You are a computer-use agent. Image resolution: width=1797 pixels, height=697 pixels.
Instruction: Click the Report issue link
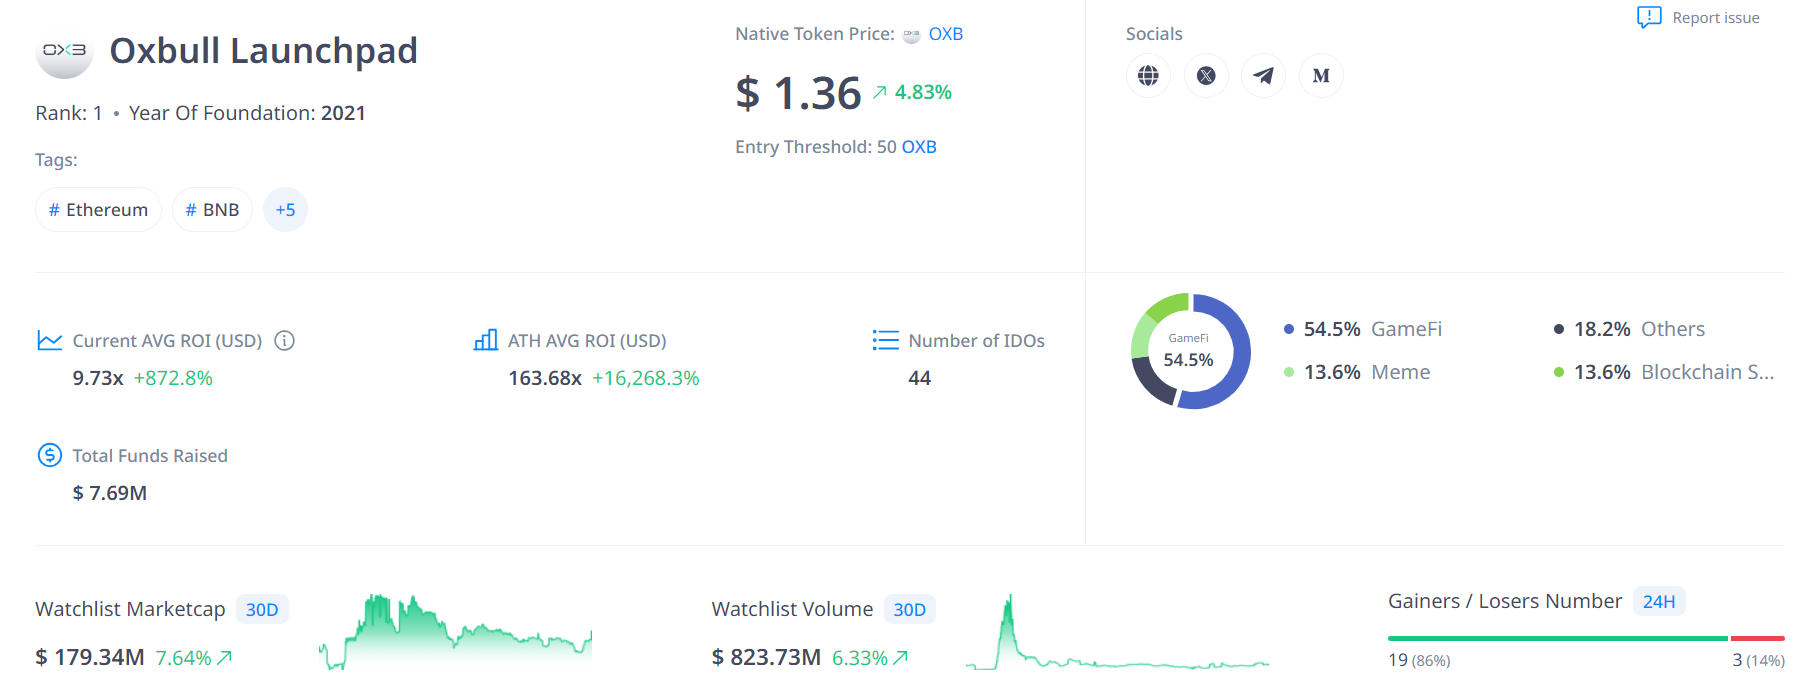[1716, 17]
